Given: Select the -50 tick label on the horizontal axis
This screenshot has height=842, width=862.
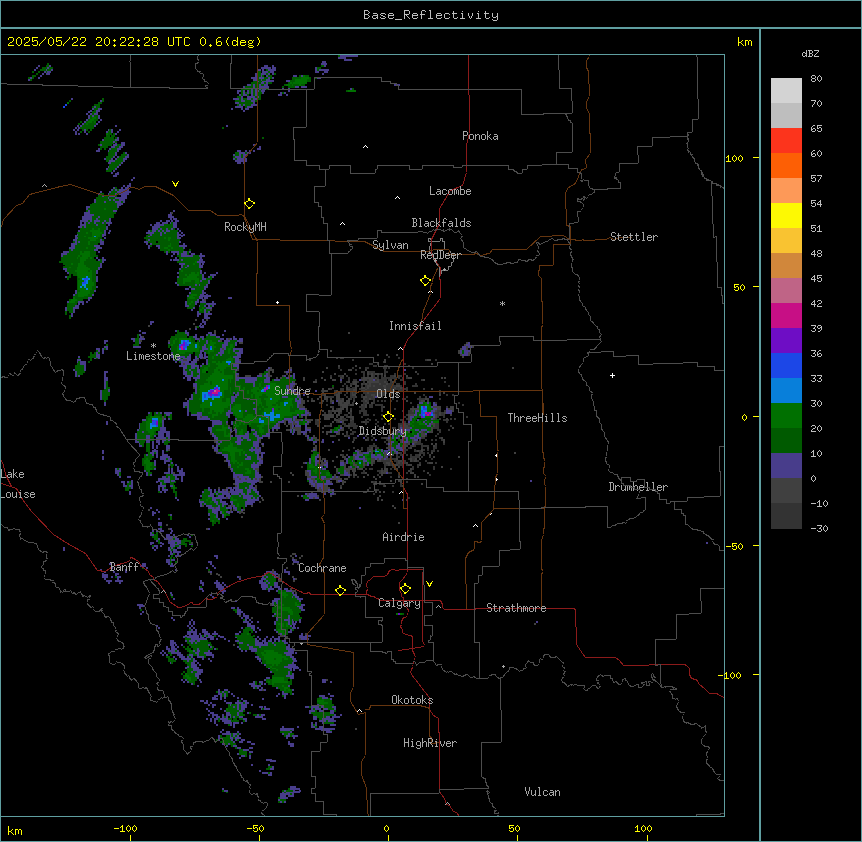Looking at the screenshot, I should [x=256, y=828].
